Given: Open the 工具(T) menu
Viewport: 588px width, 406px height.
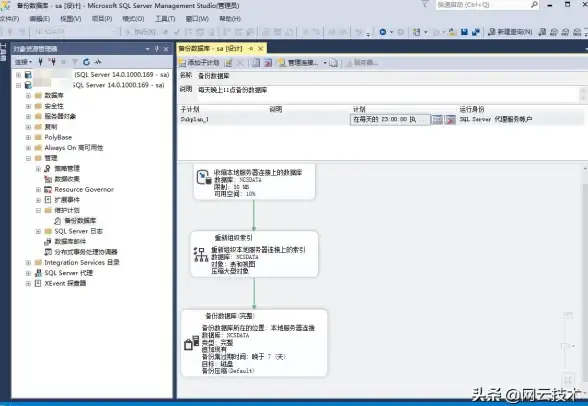Looking at the screenshot, I should click(x=165, y=19).
